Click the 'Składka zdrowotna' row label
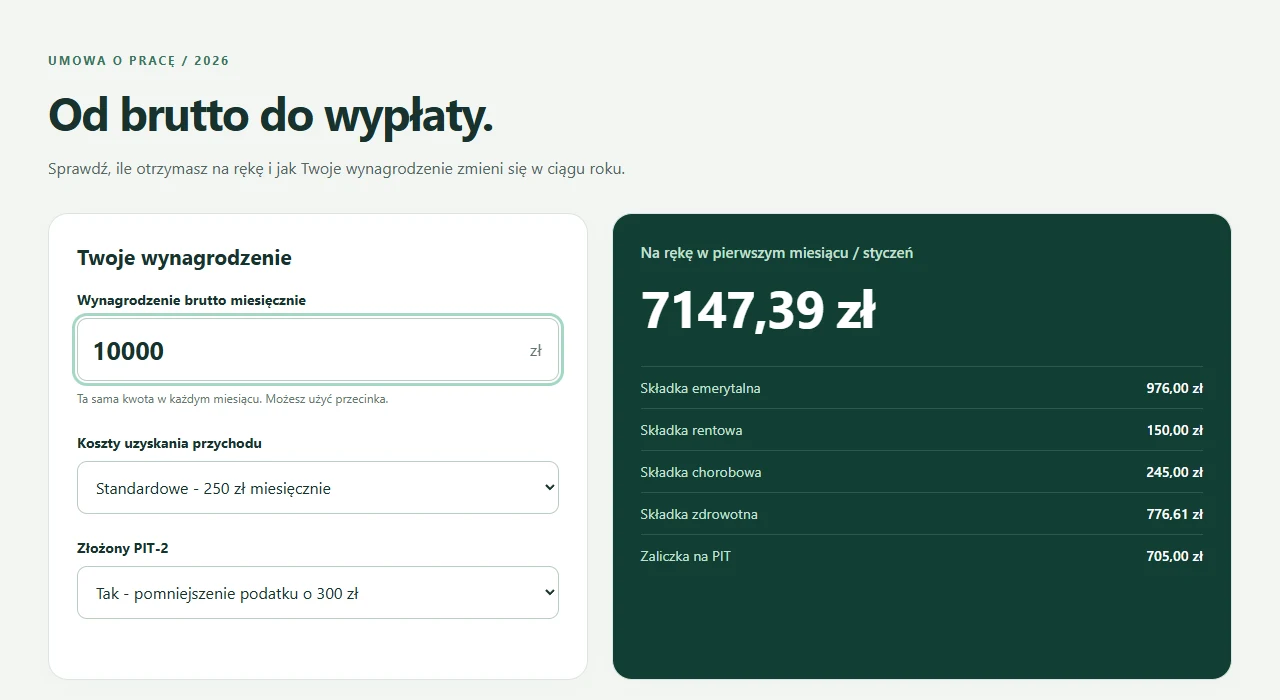The image size is (1280, 700). pyautogui.click(x=699, y=514)
